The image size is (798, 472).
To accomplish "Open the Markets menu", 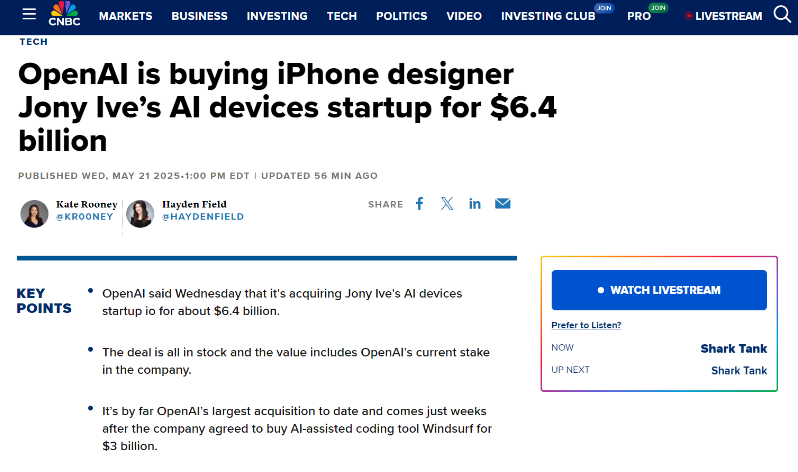I will (x=126, y=17).
